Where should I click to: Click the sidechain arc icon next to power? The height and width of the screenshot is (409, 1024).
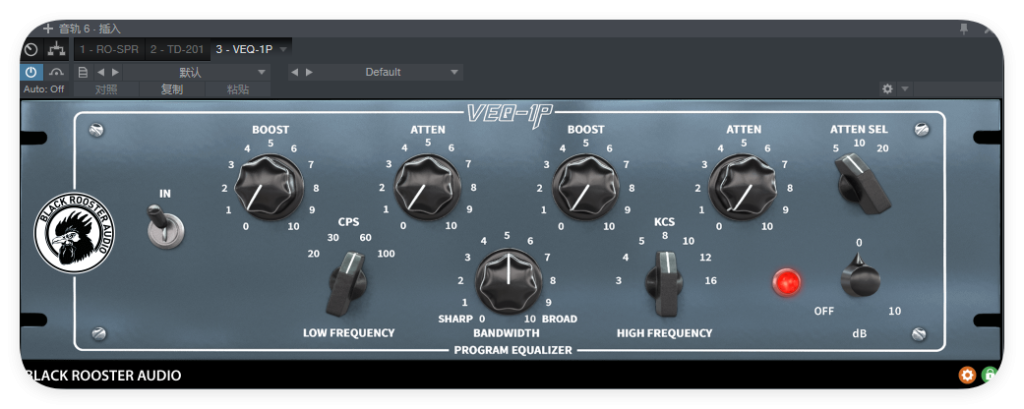tap(57, 72)
